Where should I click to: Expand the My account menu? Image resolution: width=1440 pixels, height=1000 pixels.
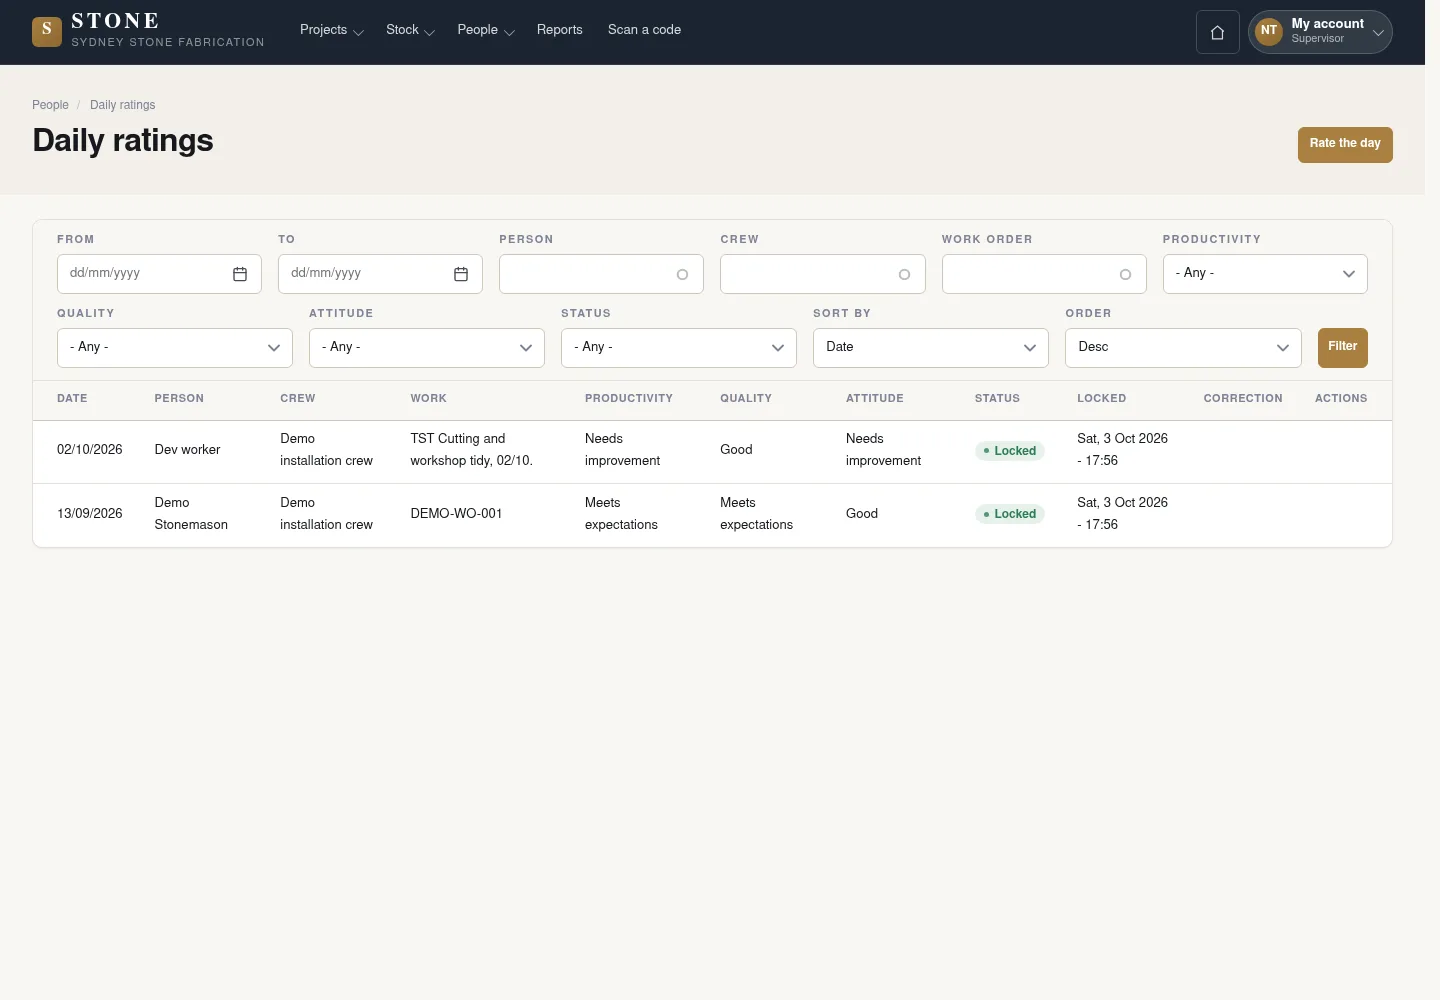coord(1320,32)
